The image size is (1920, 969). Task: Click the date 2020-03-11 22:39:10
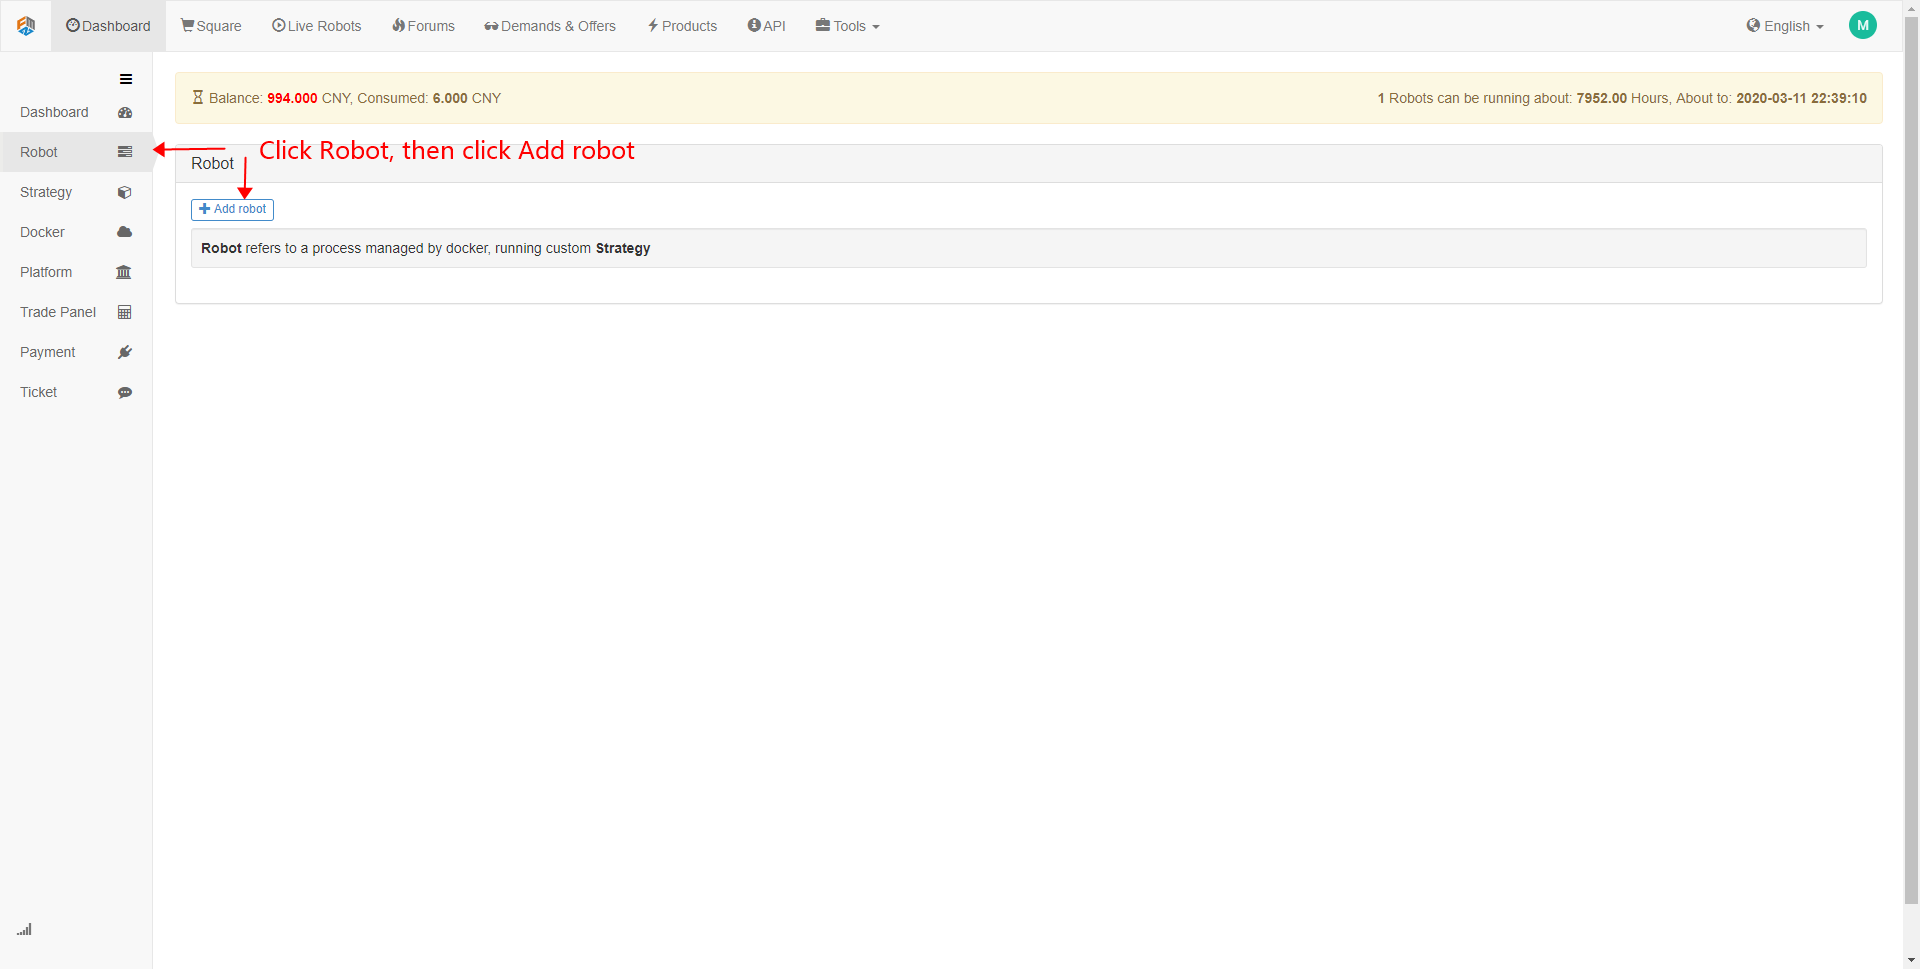pos(1801,98)
